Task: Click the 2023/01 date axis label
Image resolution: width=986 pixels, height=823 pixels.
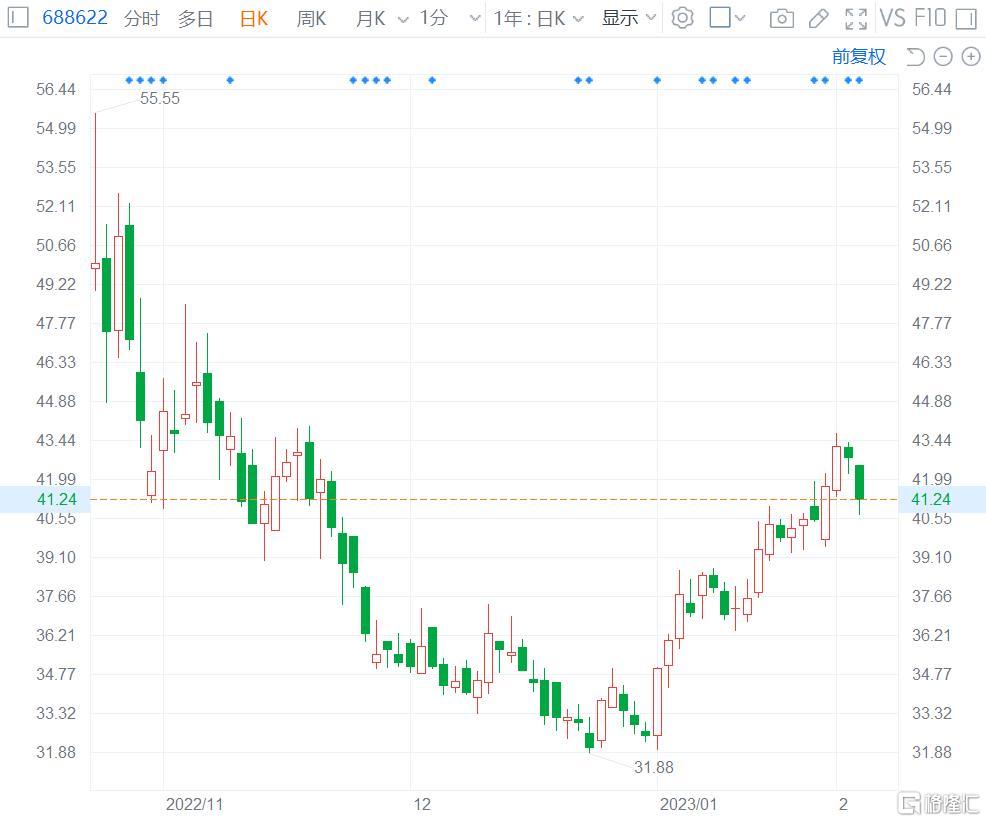Action: (688, 804)
